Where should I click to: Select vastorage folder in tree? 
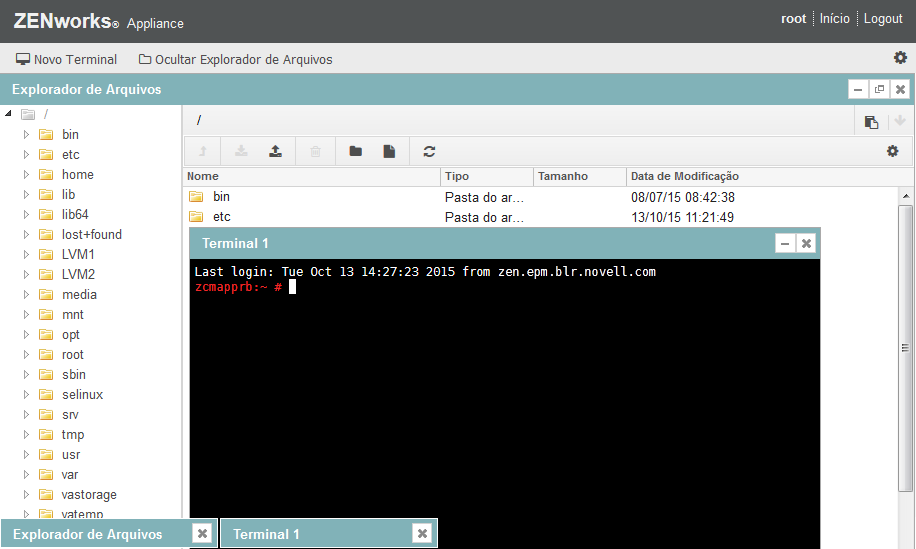click(89, 495)
